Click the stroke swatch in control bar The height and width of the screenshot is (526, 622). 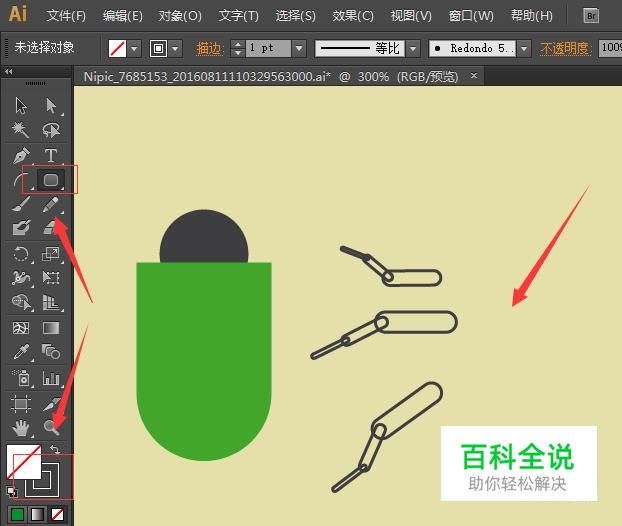click(158, 49)
